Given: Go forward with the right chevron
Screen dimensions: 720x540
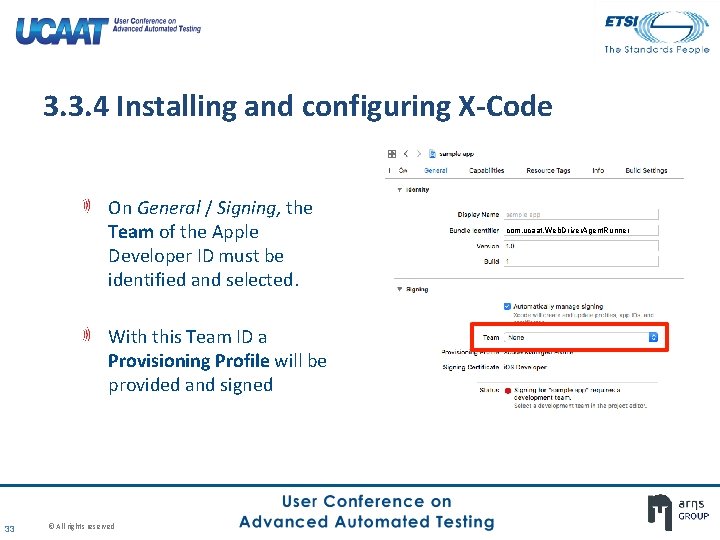Looking at the screenshot, I should pyautogui.click(x=419, y=154).
